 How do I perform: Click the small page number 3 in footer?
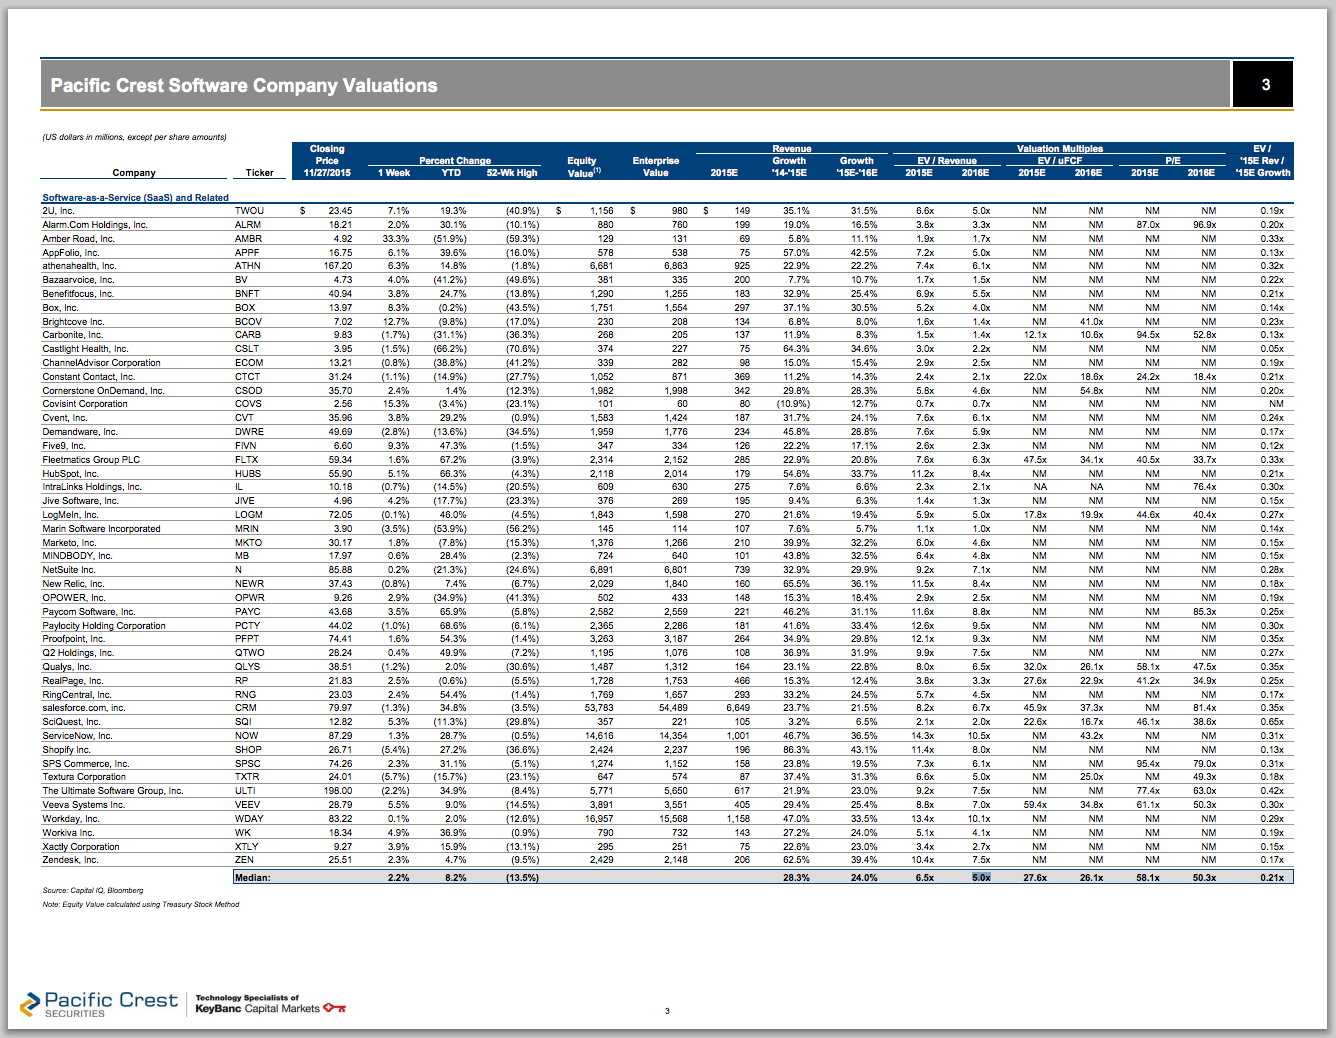click(x=667, y=1011)
